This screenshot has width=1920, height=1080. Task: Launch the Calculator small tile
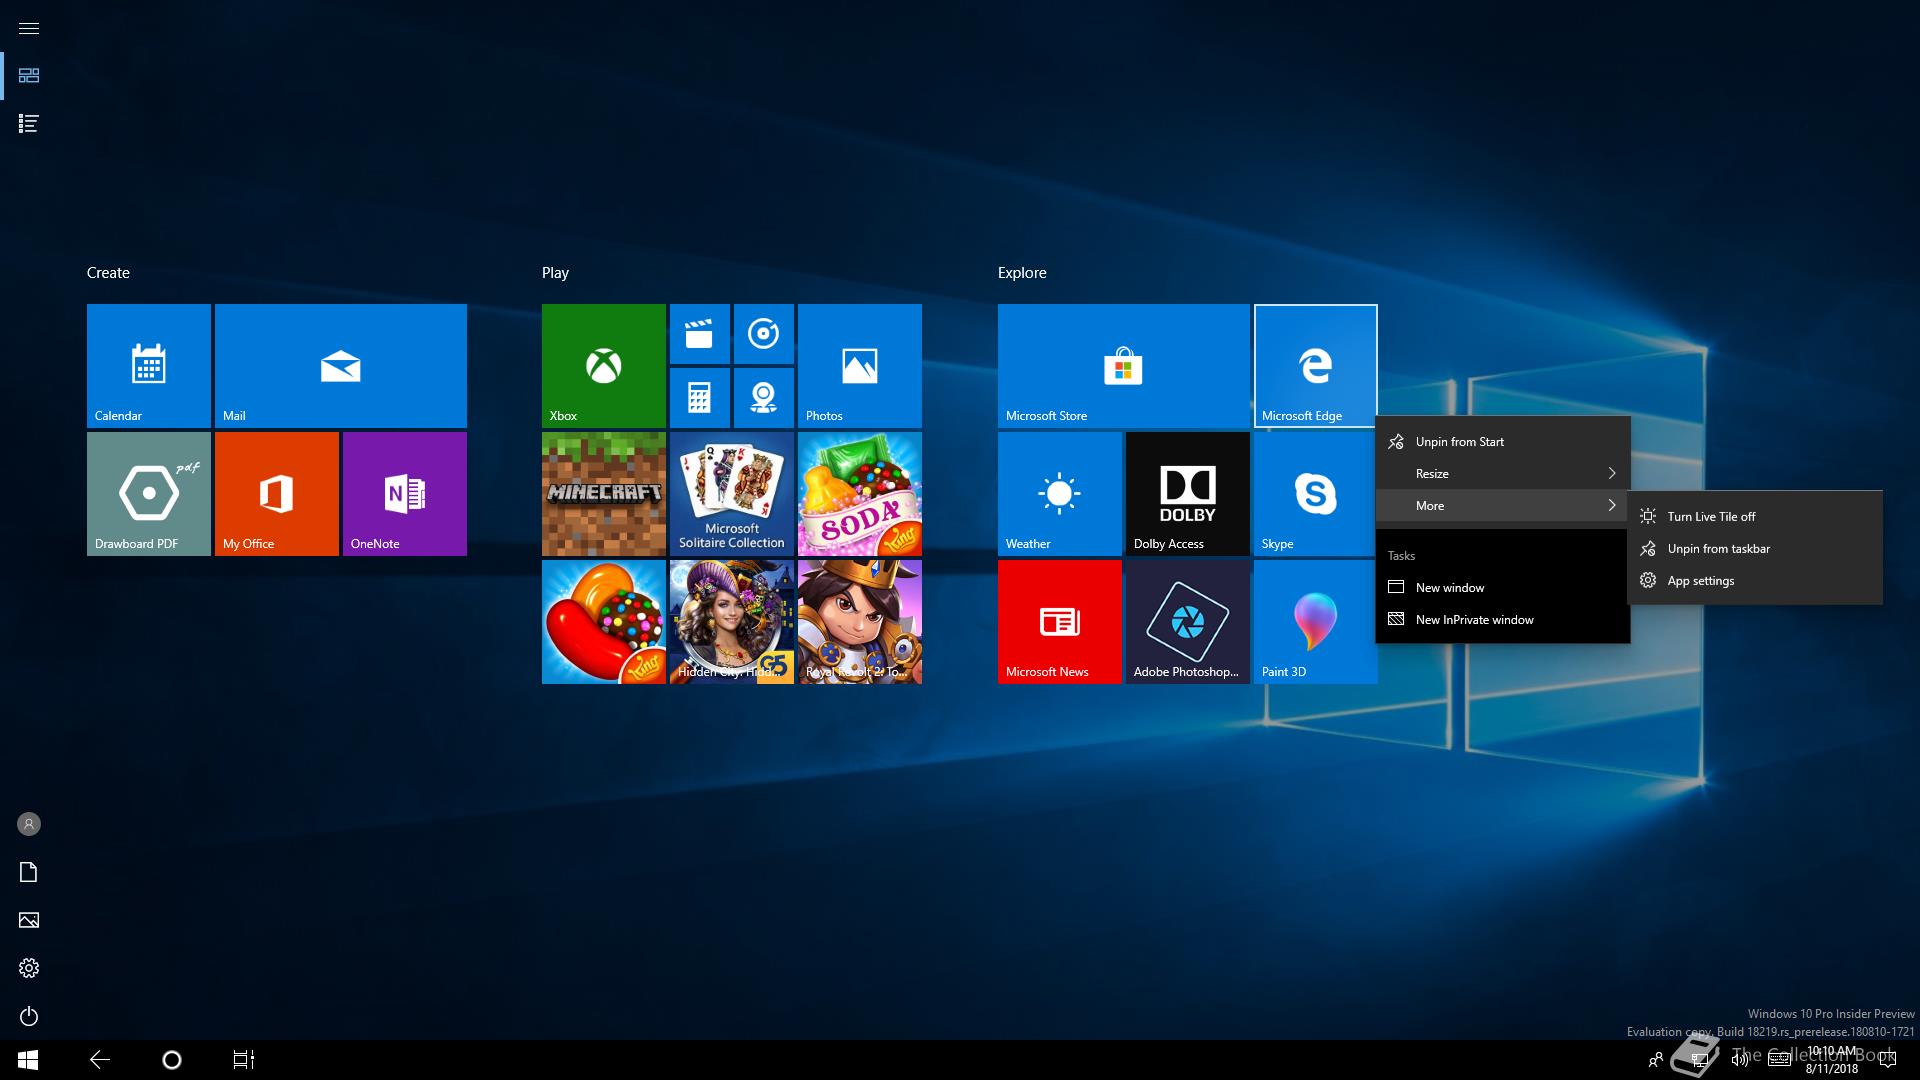pos(699,397)
